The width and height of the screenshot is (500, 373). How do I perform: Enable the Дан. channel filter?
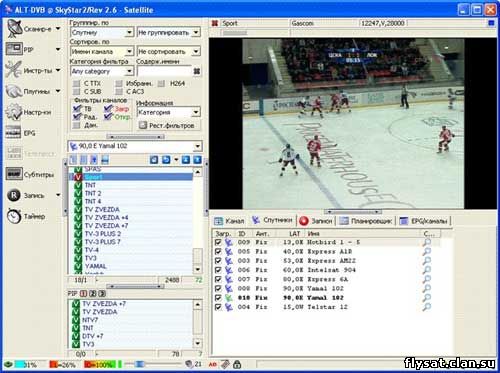coord(77,125)
